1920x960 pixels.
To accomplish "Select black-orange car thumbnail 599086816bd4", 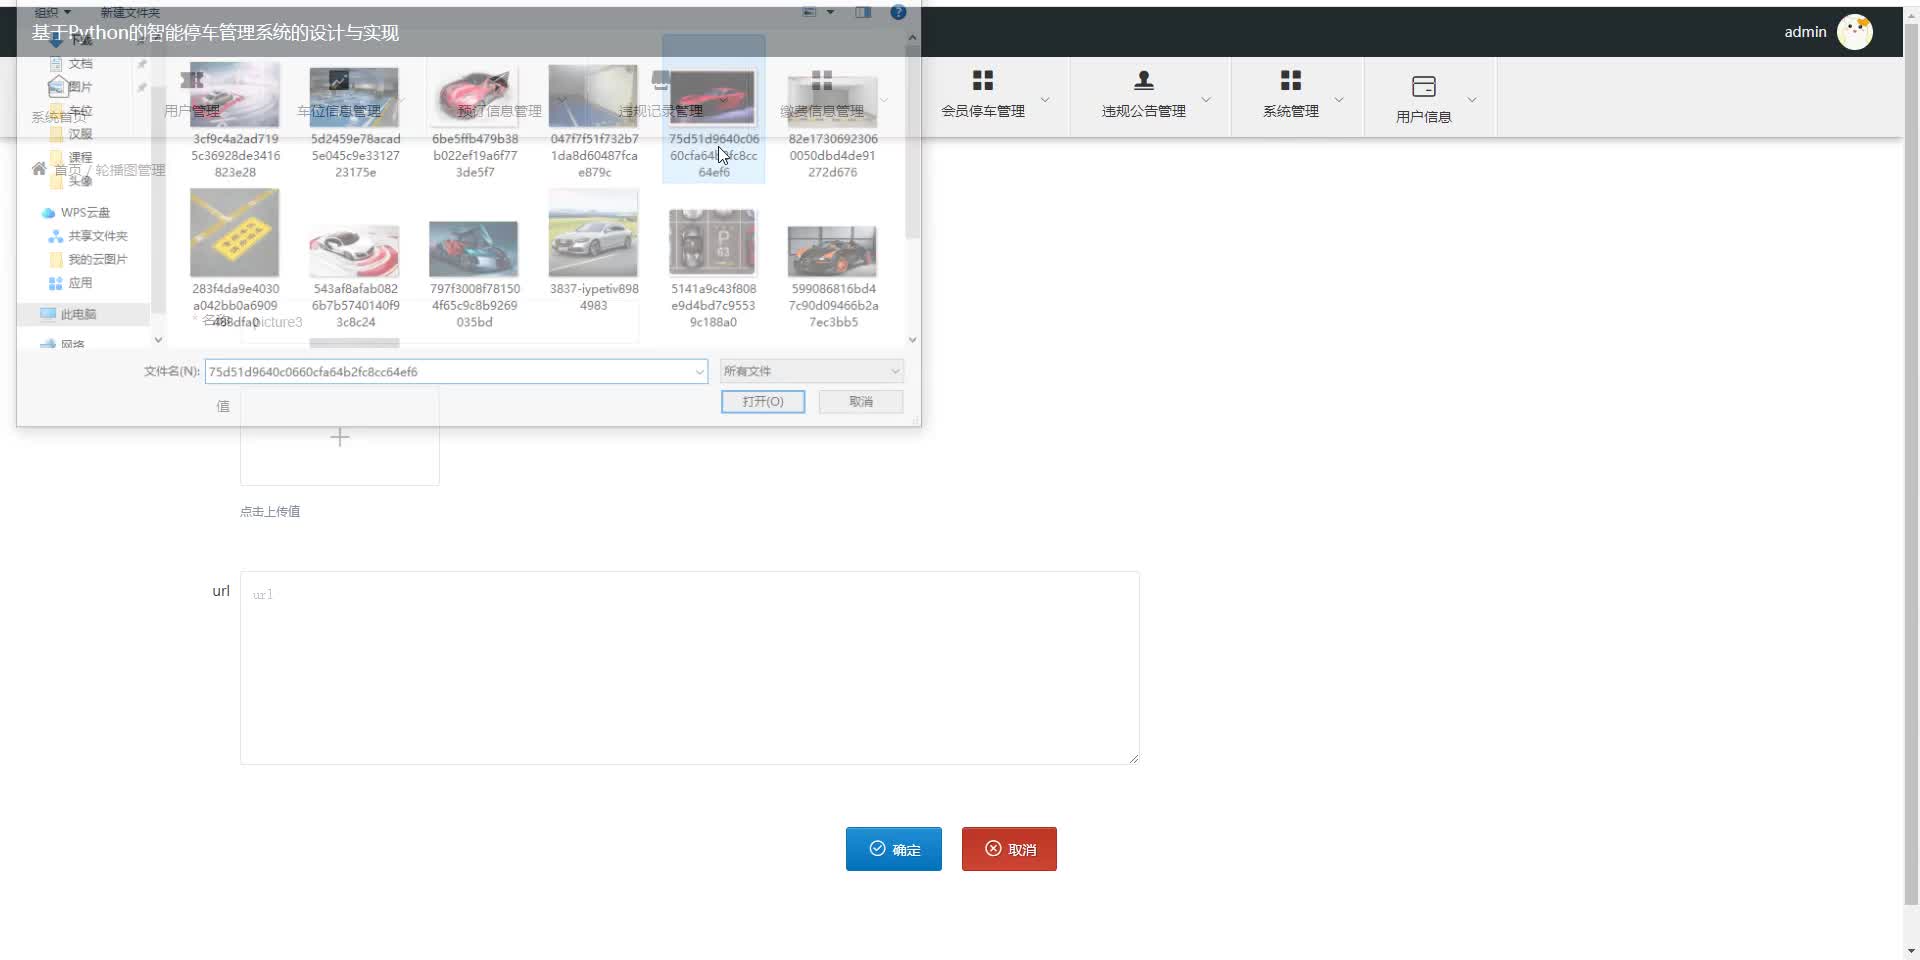I will pyautogui.click(x=832, y=251).
